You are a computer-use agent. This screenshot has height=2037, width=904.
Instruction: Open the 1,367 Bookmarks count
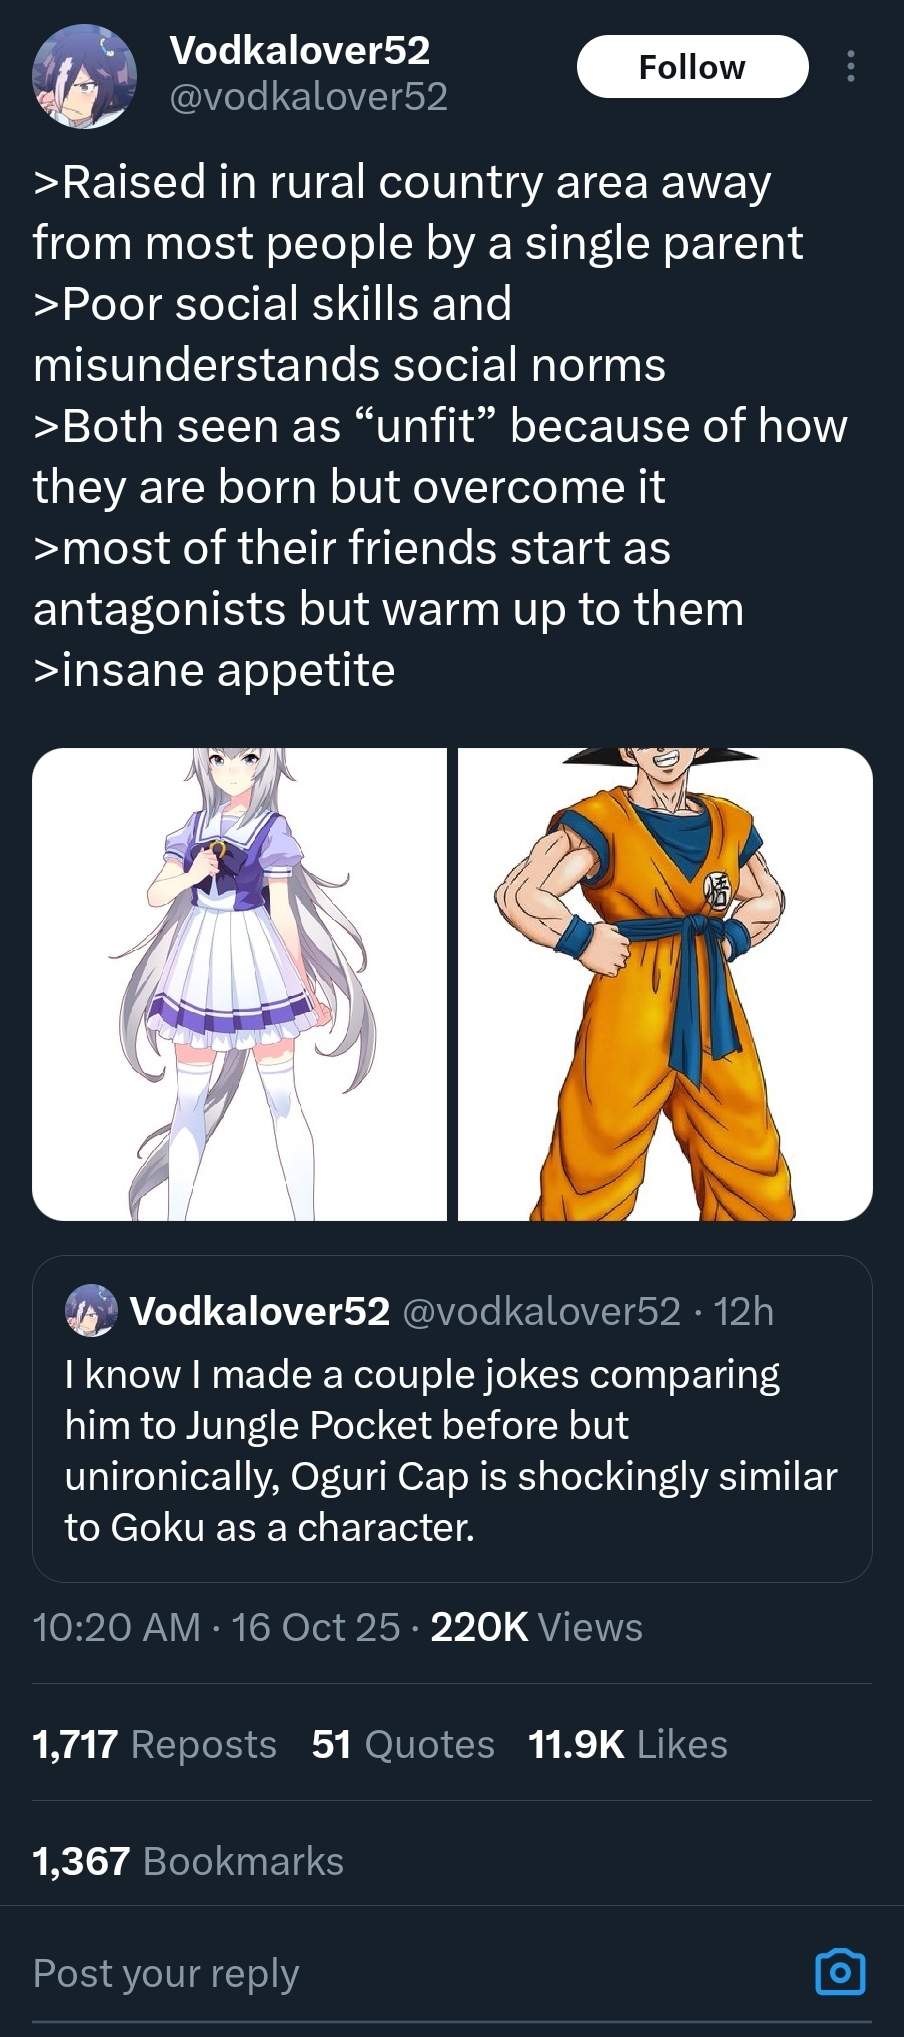click(x=188, y=1861)
